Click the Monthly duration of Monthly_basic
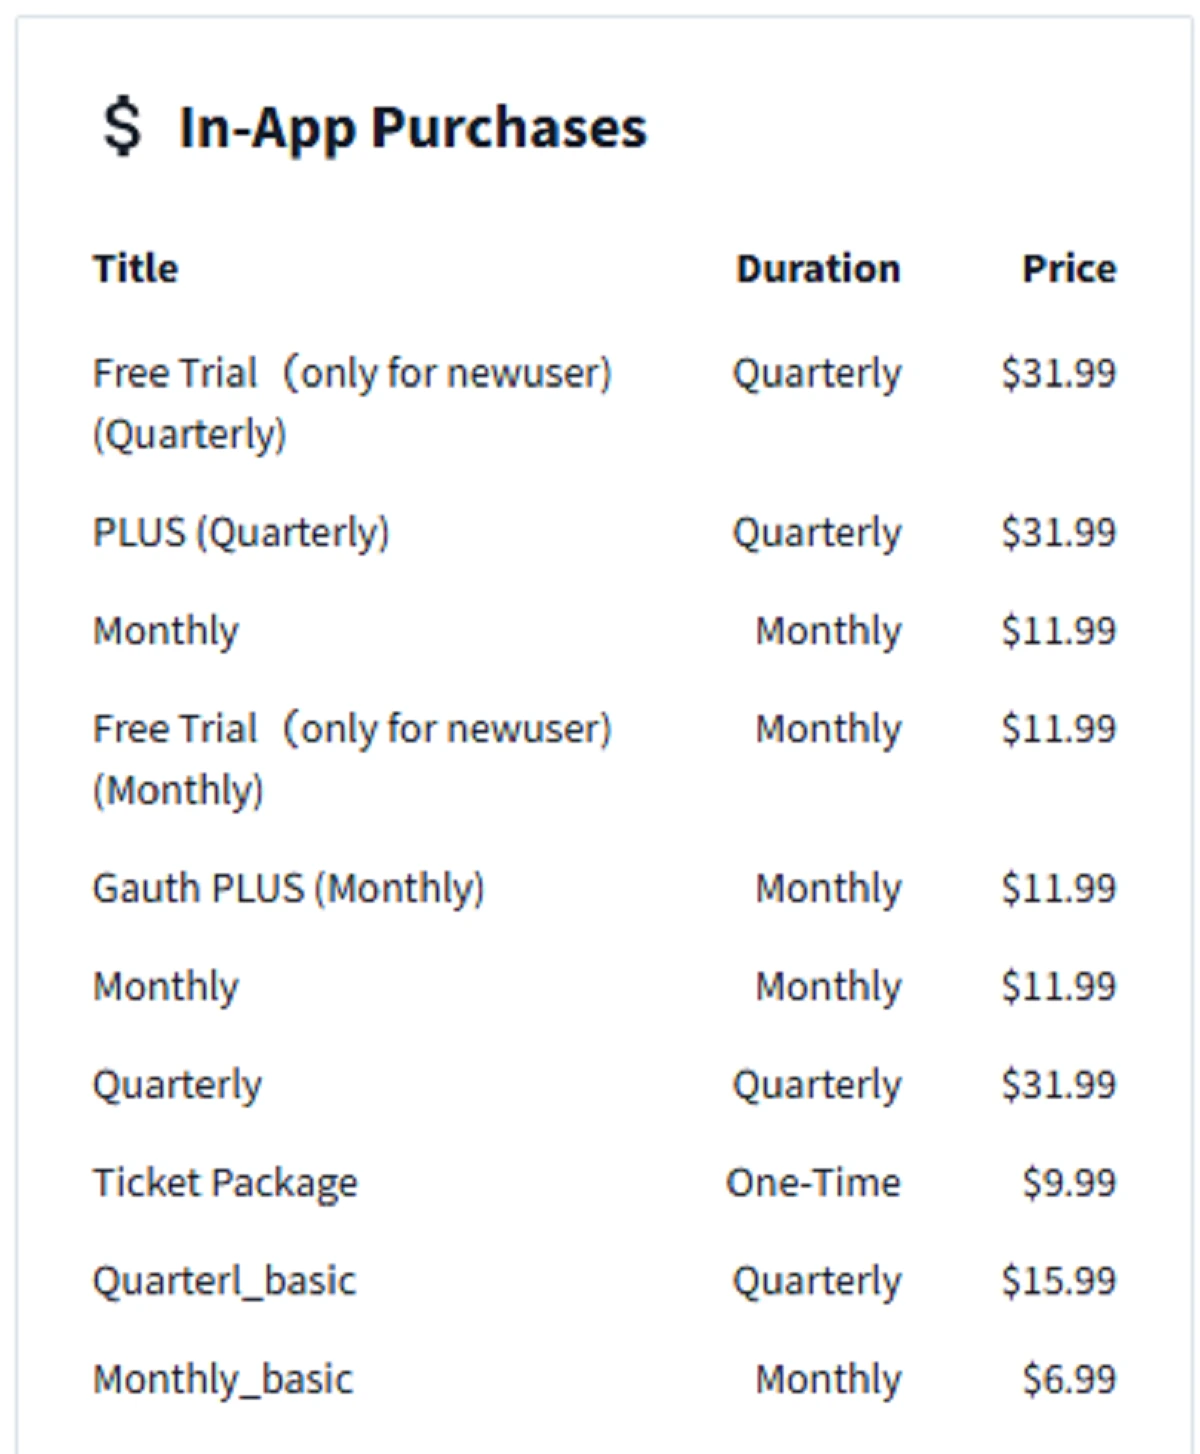The image size is (1200, 1454). [828, 1379]
